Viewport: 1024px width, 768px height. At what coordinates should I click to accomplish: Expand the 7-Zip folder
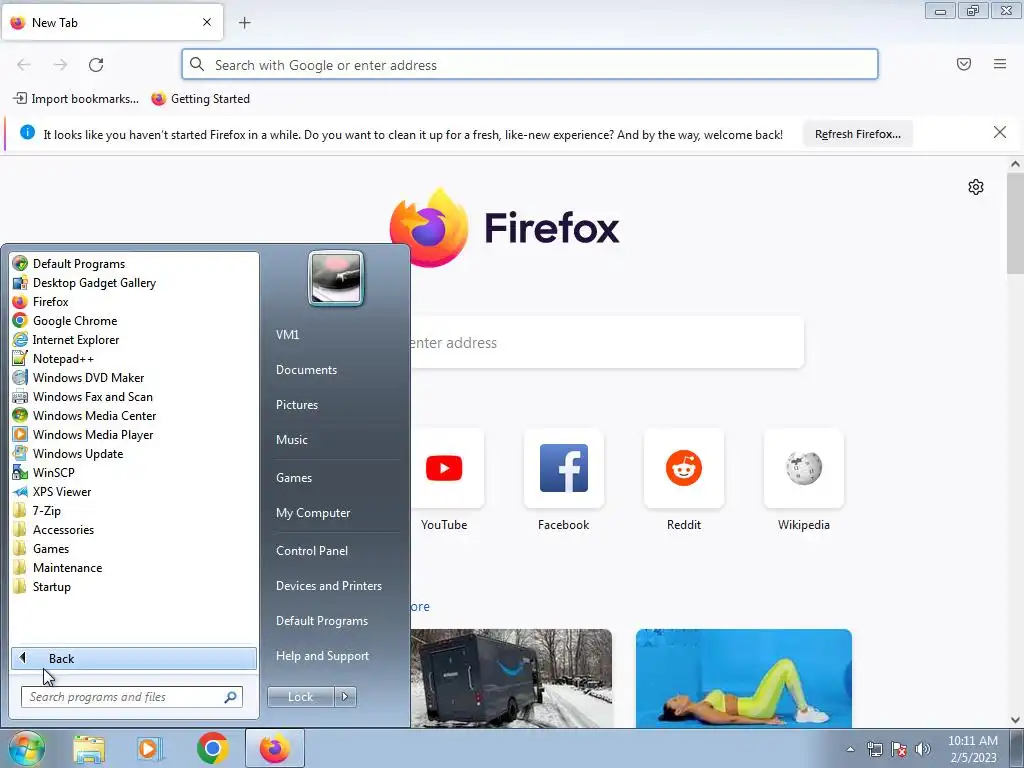coord(134,511)
